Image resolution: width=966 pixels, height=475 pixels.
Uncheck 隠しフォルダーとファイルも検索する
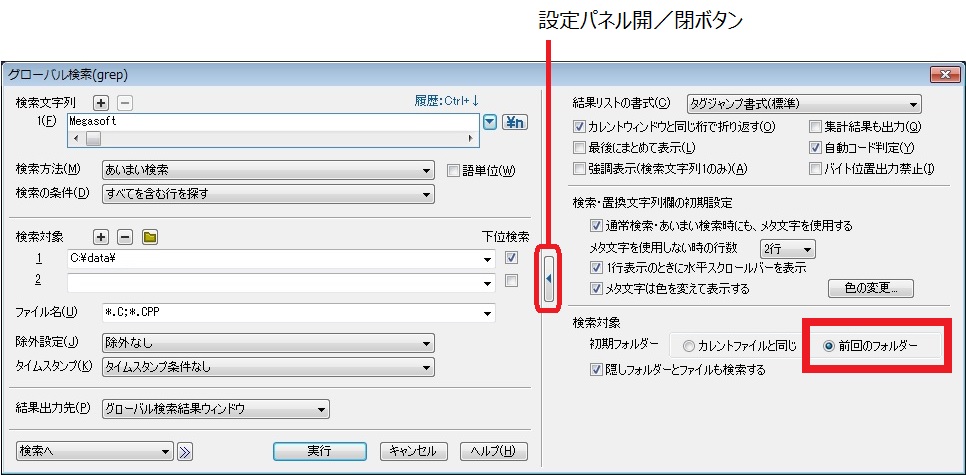coord(597,369)
